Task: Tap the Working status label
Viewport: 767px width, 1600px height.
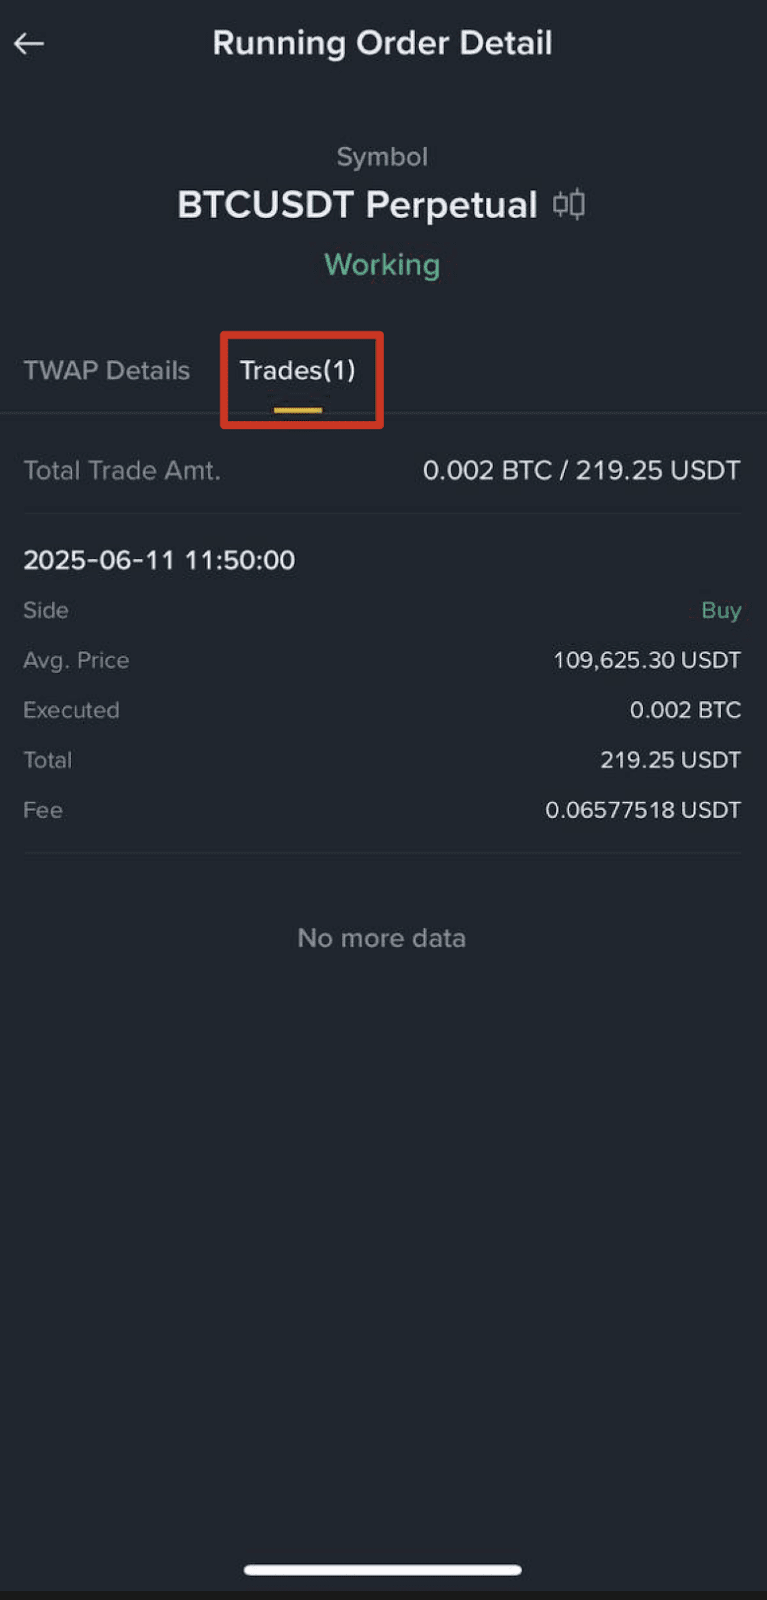Action: (x=382, y=264)
